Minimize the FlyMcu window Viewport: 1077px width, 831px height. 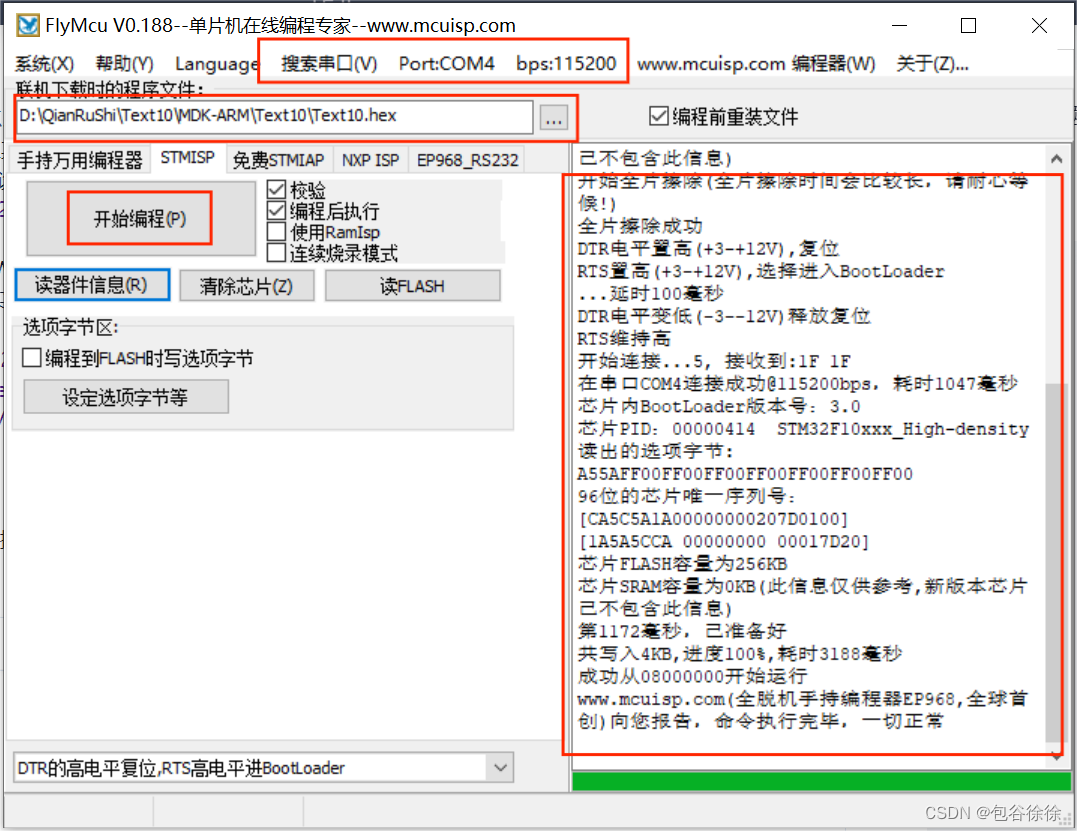(899, 25)
